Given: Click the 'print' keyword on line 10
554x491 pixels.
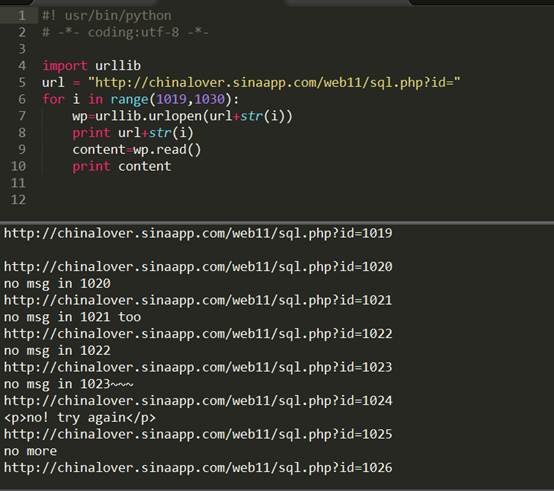Looking at the screenshot, I should pos(91,167).
